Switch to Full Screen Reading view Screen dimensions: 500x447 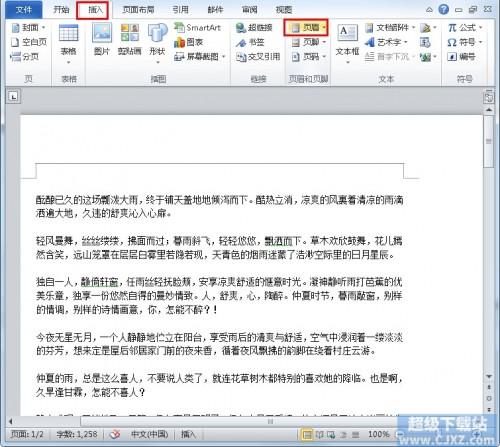319,435
